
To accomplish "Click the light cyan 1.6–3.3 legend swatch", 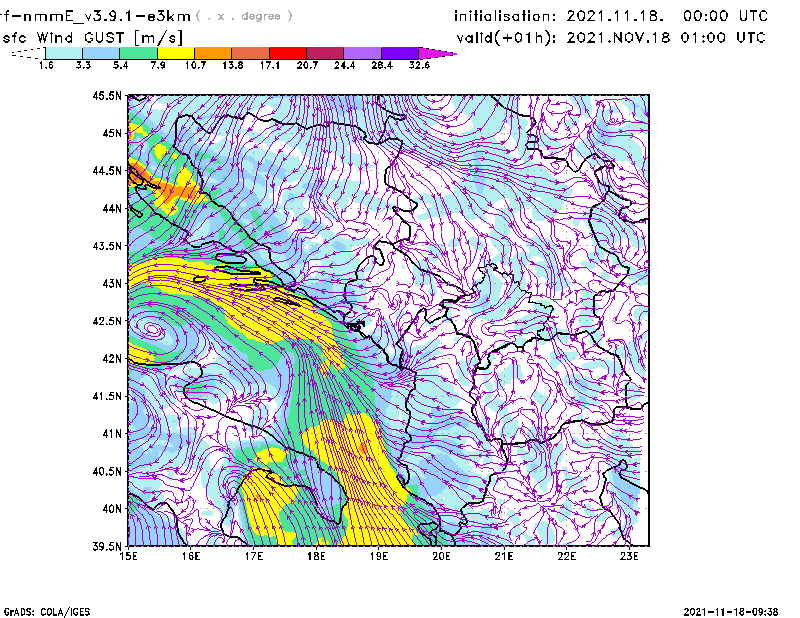I will coord(64,53).
